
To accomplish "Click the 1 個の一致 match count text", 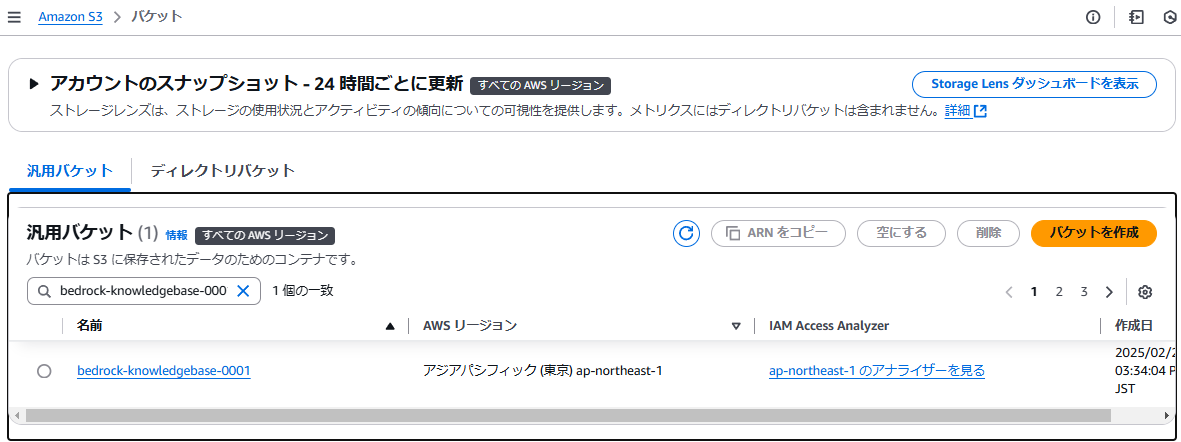I will 303,291.
